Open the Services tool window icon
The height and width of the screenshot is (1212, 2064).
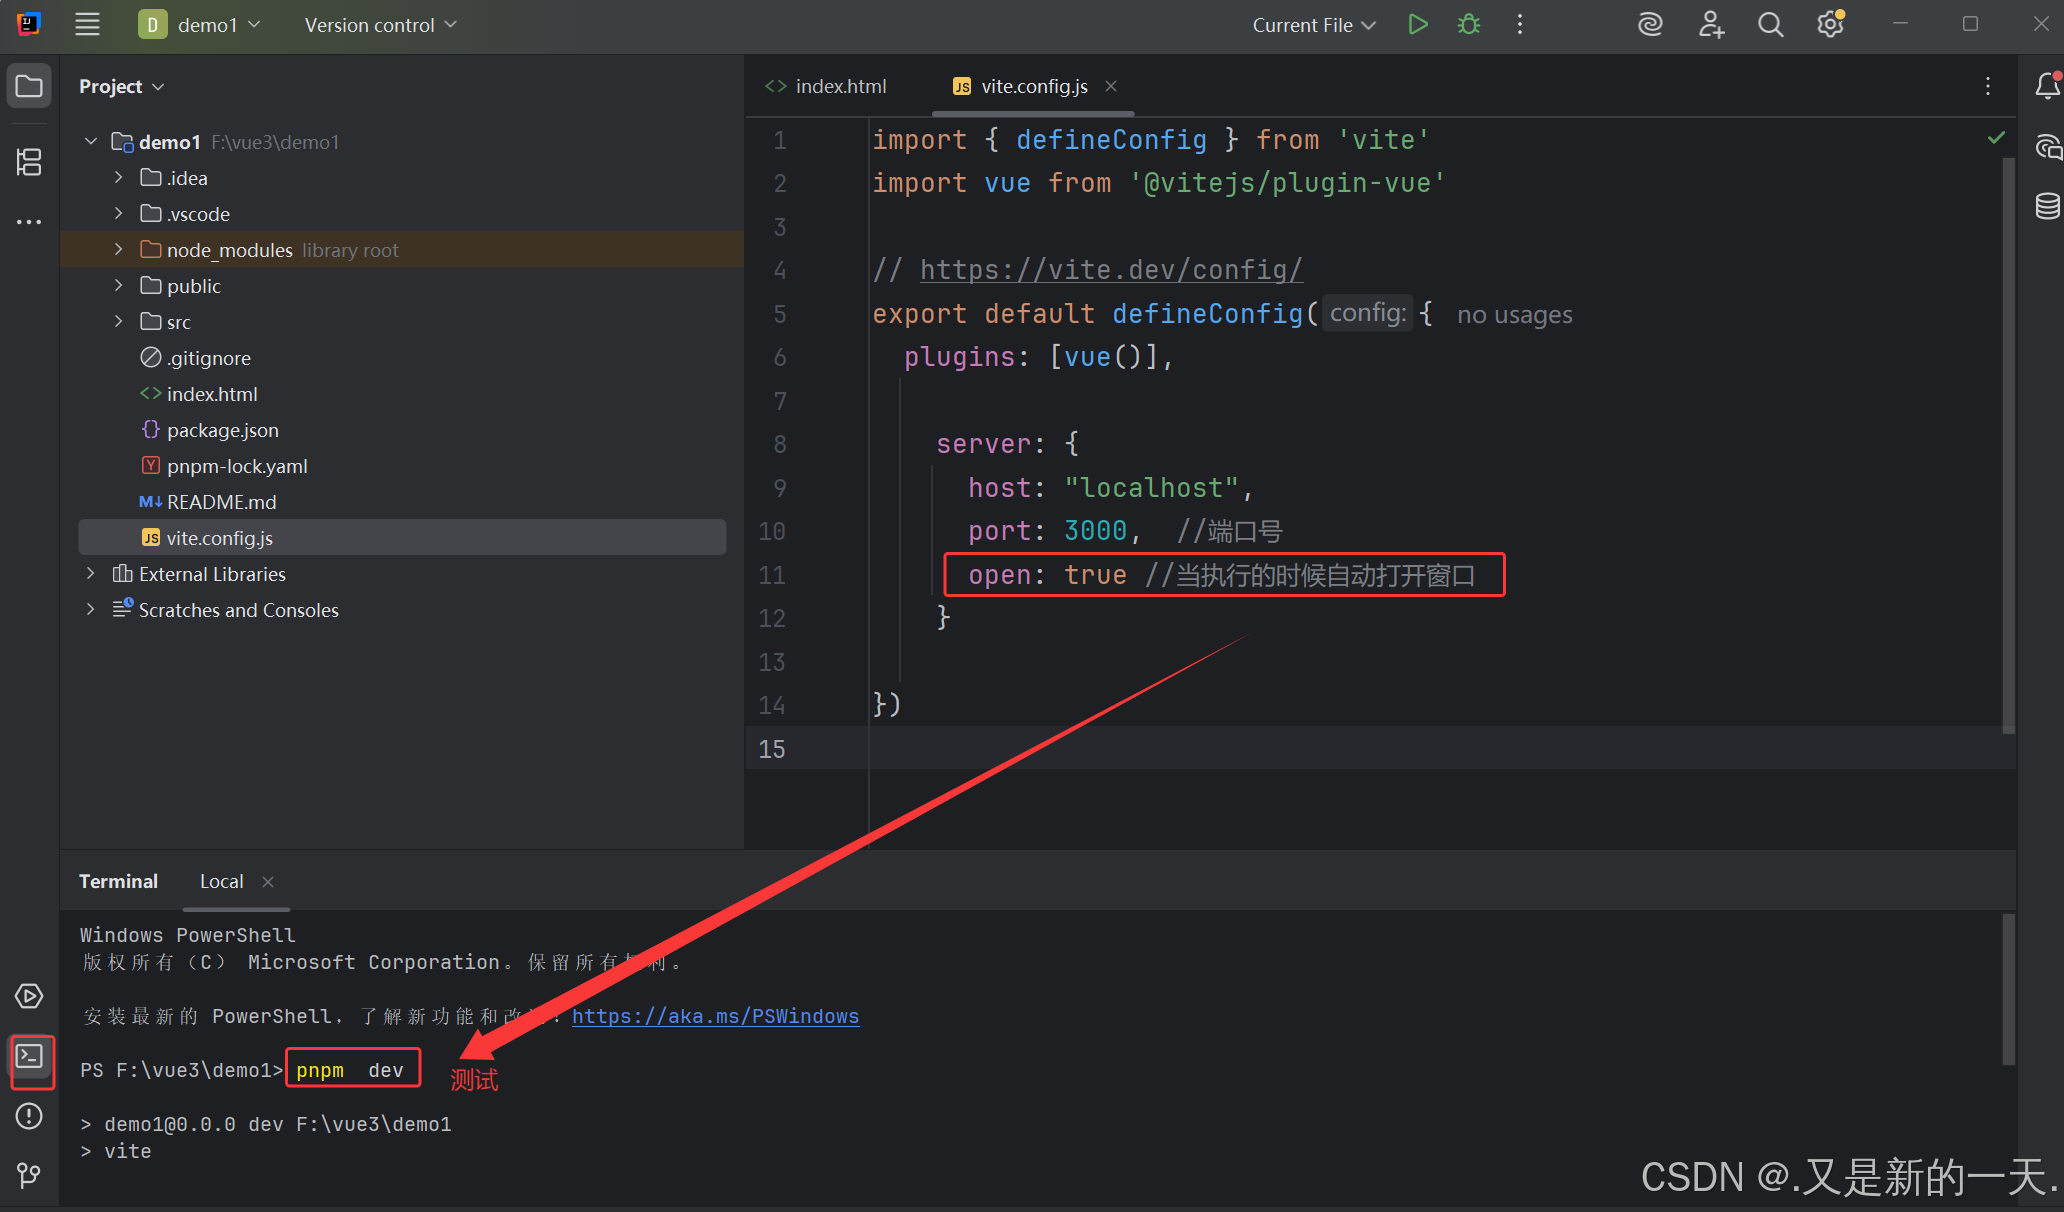click(29, 996)
